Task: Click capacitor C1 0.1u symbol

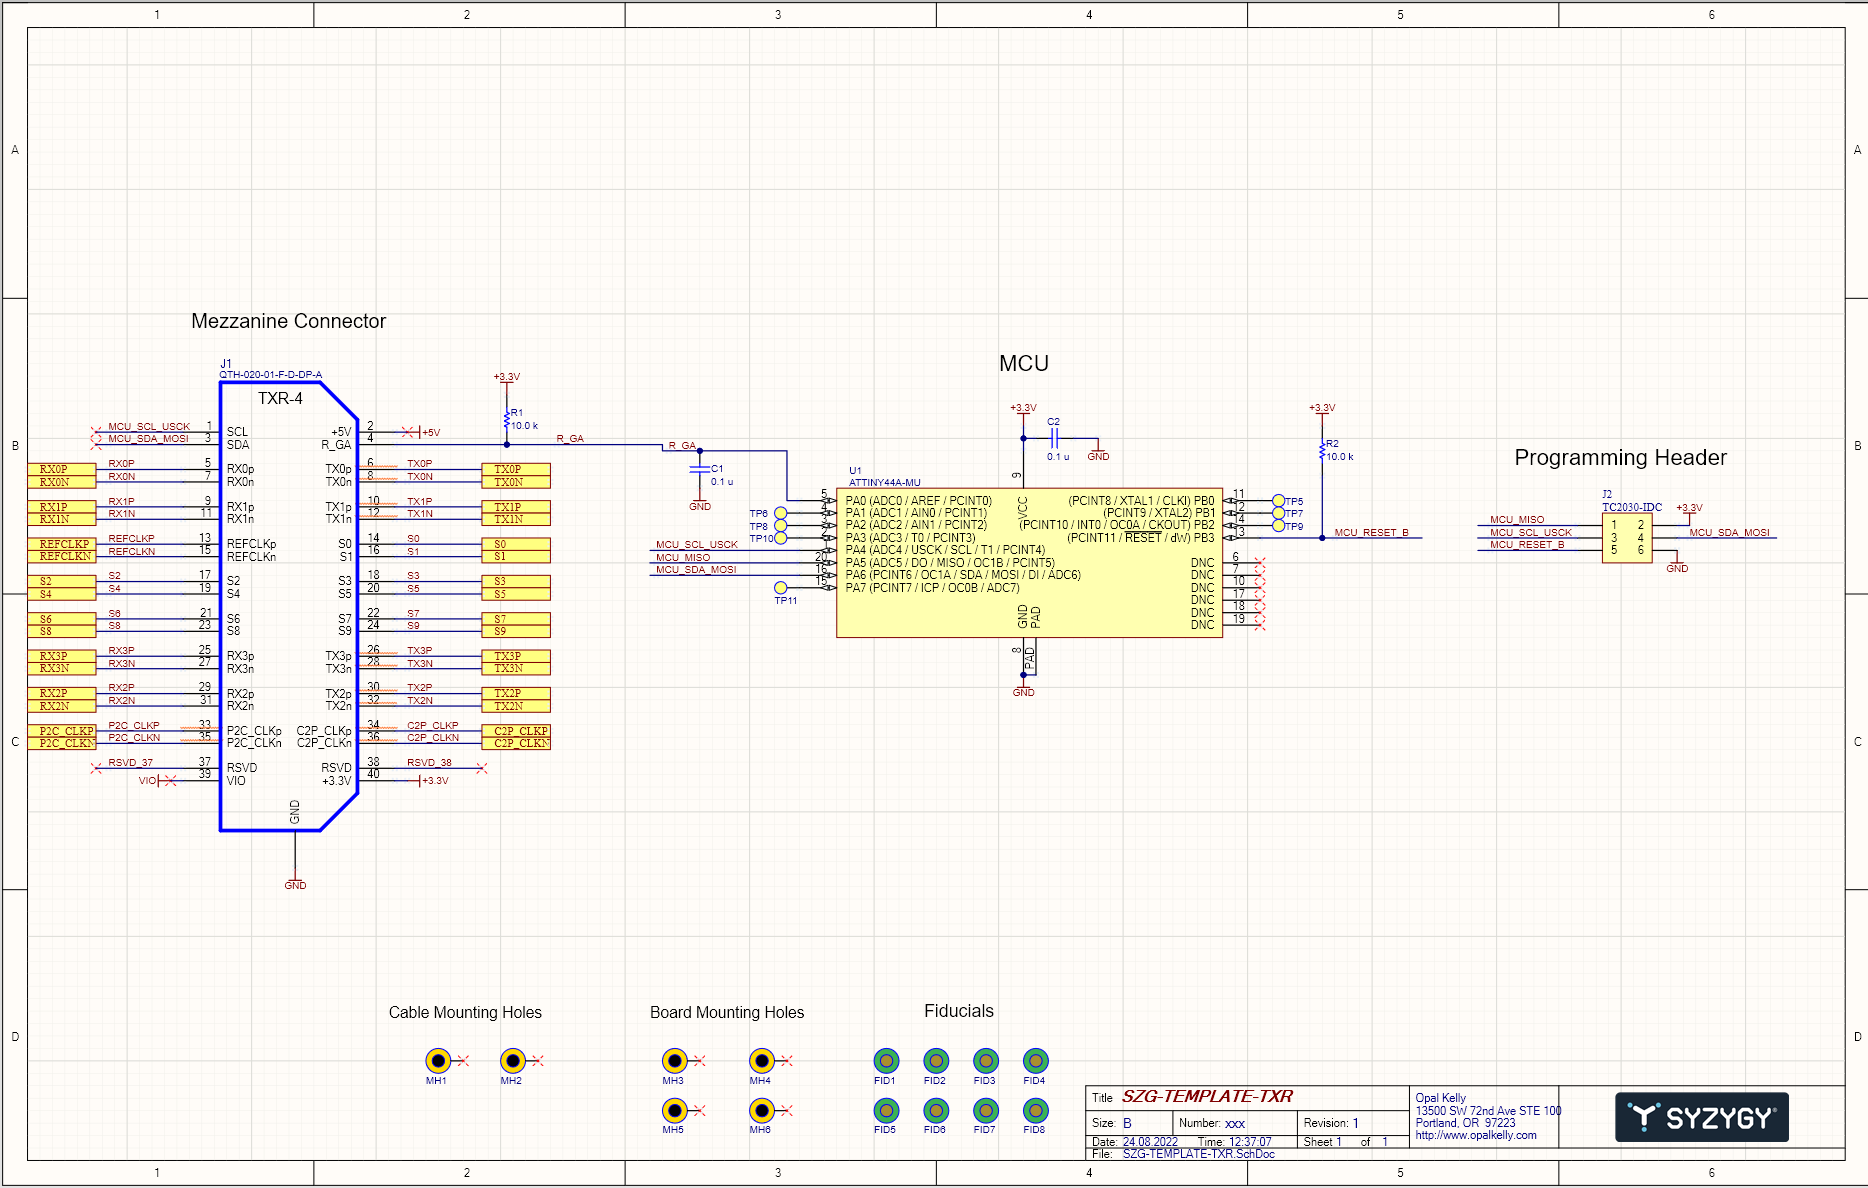Action: click(x=700, y=469)
